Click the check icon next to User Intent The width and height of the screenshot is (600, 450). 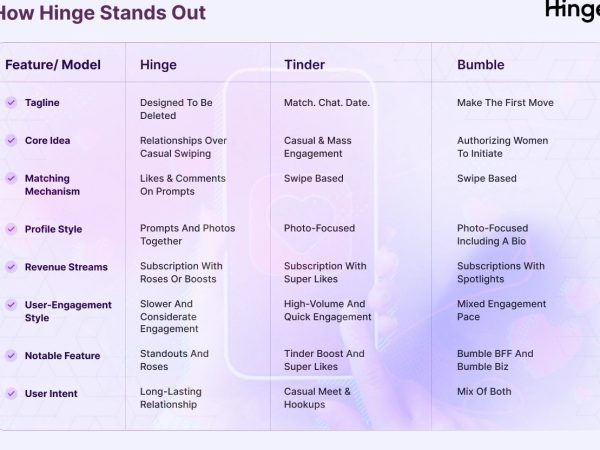(x=11, y=393)
